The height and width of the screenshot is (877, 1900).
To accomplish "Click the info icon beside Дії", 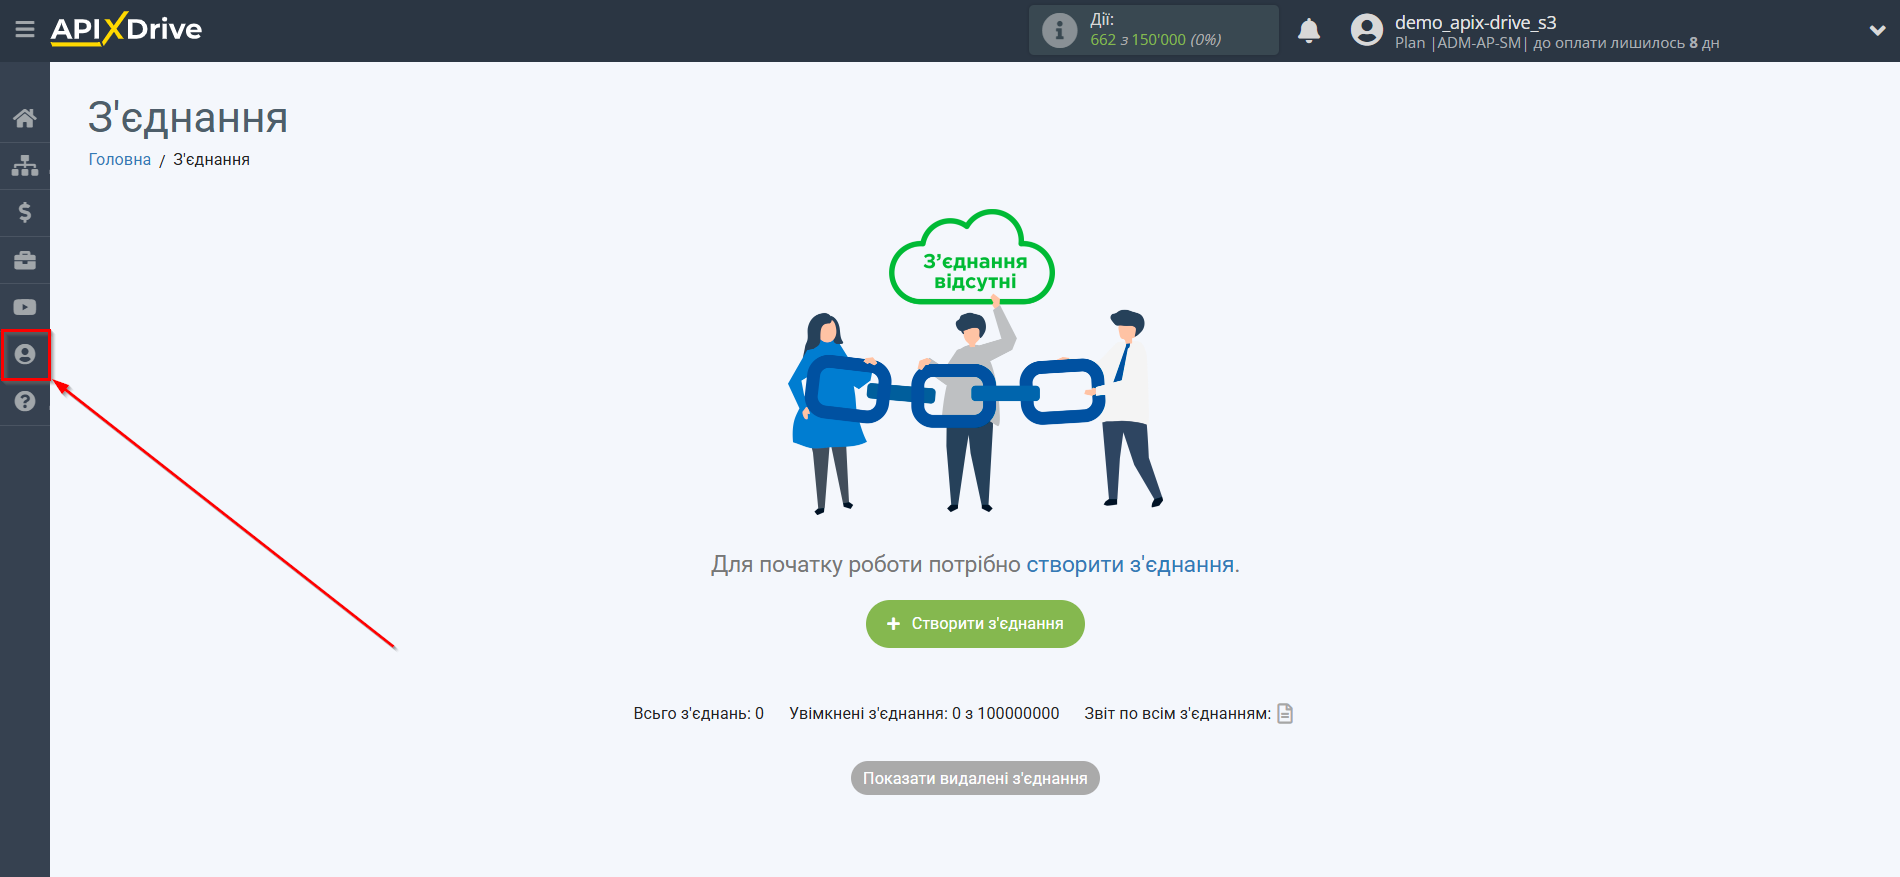I will (x=1059, y=30).
